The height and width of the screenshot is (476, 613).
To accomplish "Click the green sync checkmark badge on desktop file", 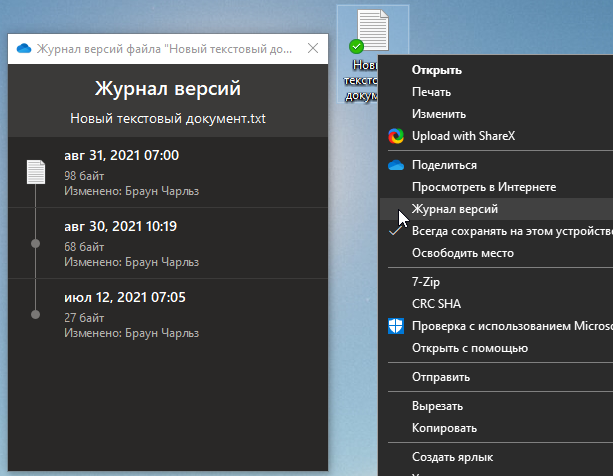I will point(356,47).
